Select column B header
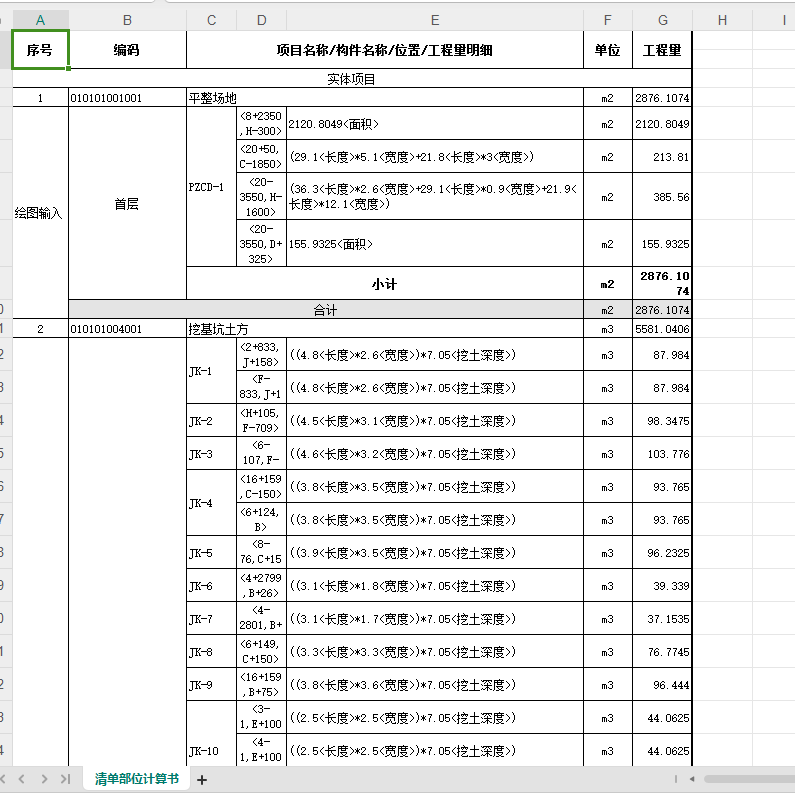This screenshot has width=795, height=793. point(127,20)
